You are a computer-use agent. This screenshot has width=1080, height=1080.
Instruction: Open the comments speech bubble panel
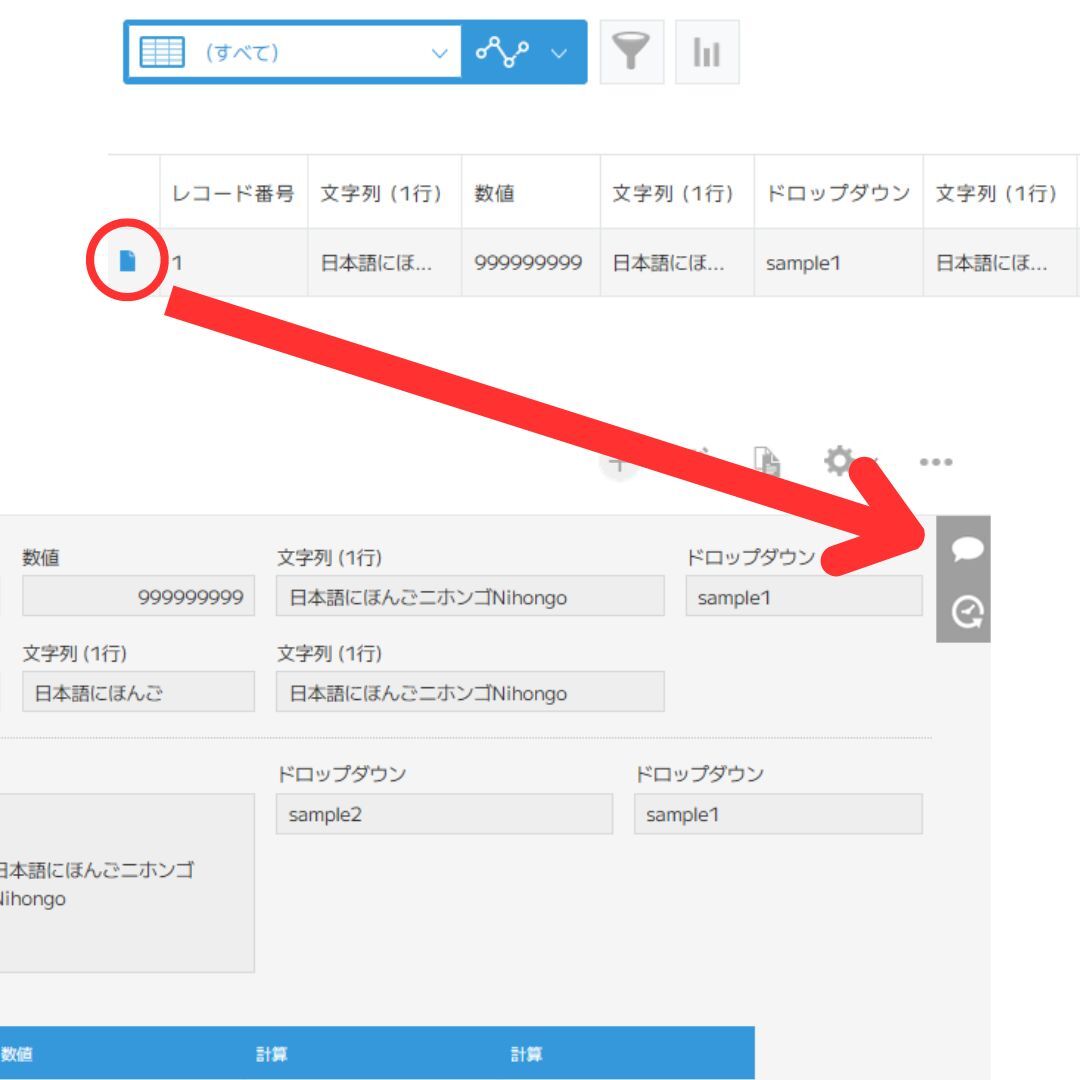(x=966, y=549)
